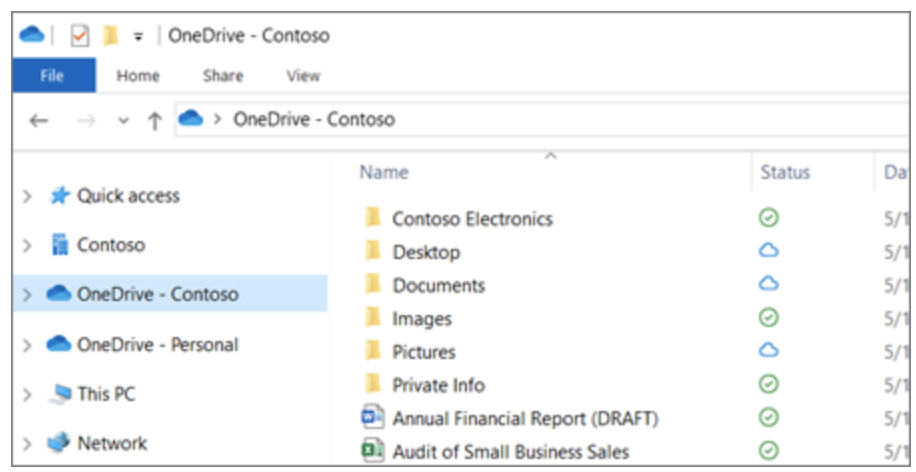Click the synced status icon for Images
The width and height of the screenshot is (916, 472).
tap(768, 318)
